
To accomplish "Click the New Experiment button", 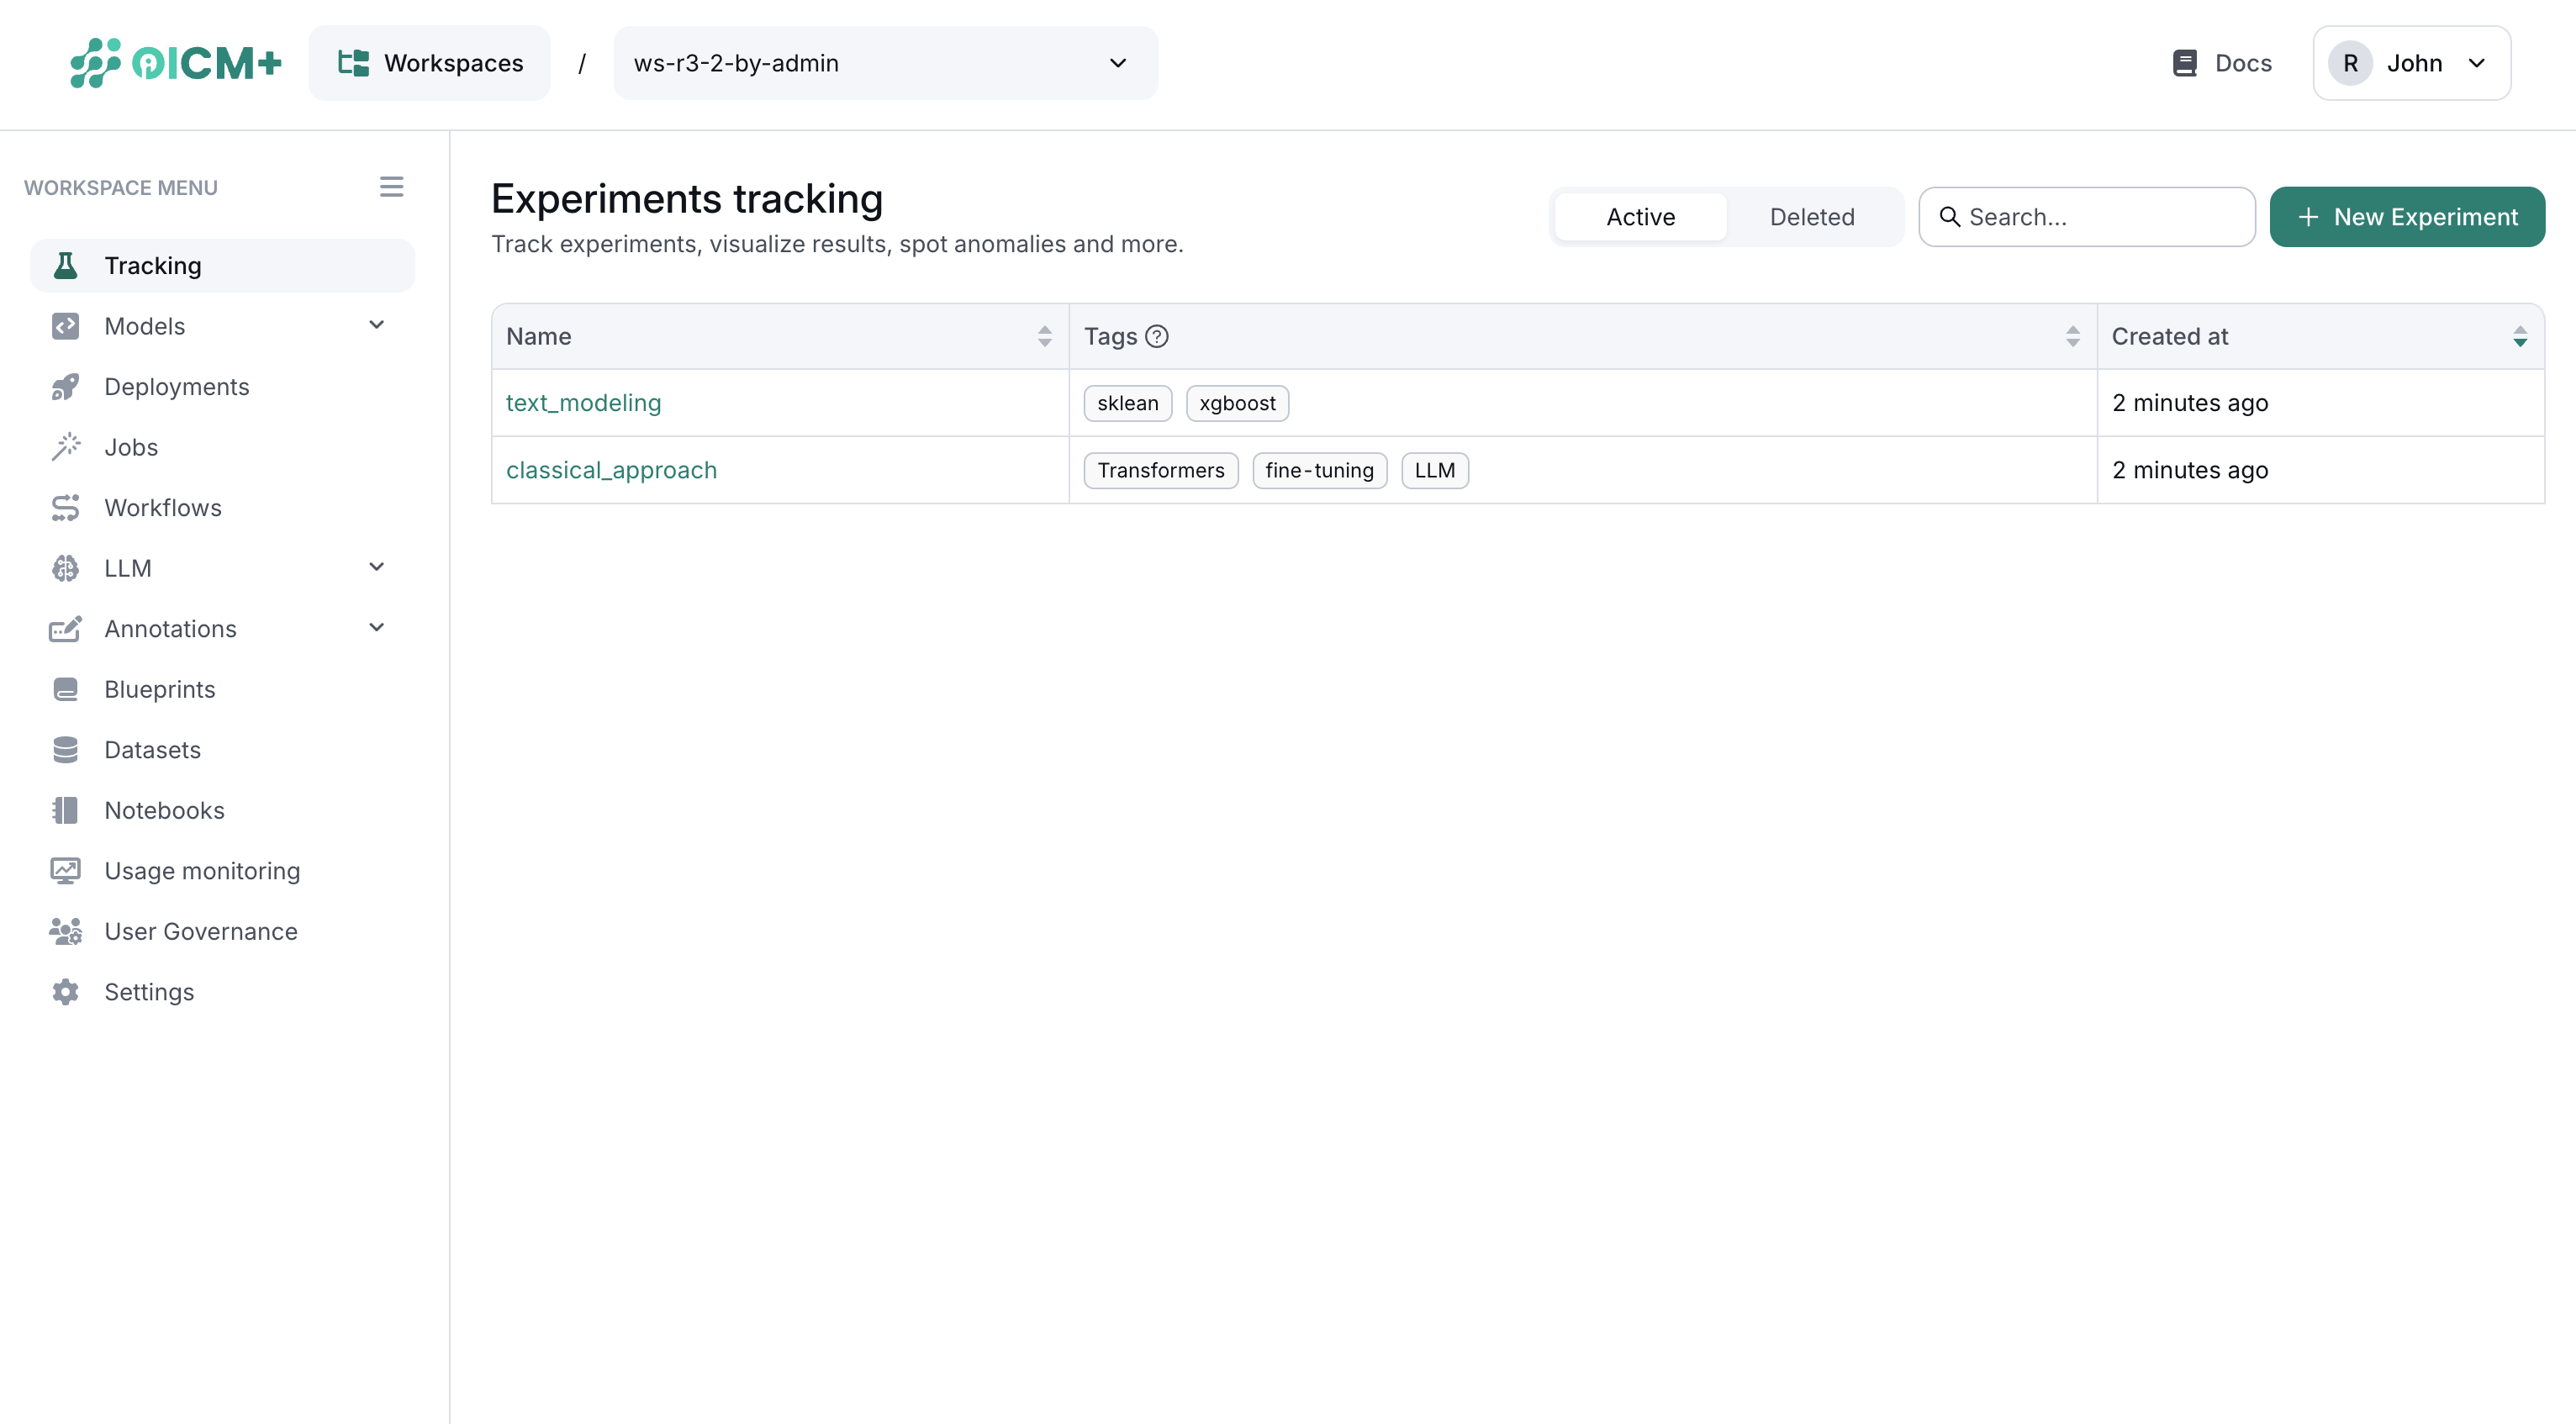I will [x=2406, y=217].
